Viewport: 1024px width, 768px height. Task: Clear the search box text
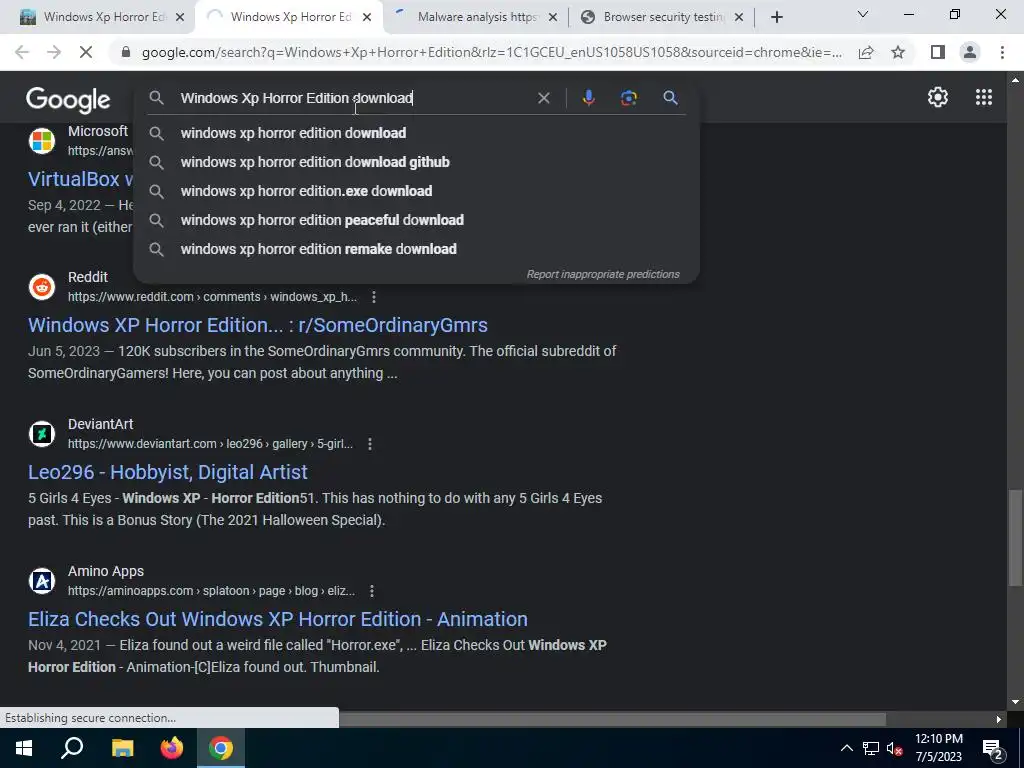click(x=543, y=98)
